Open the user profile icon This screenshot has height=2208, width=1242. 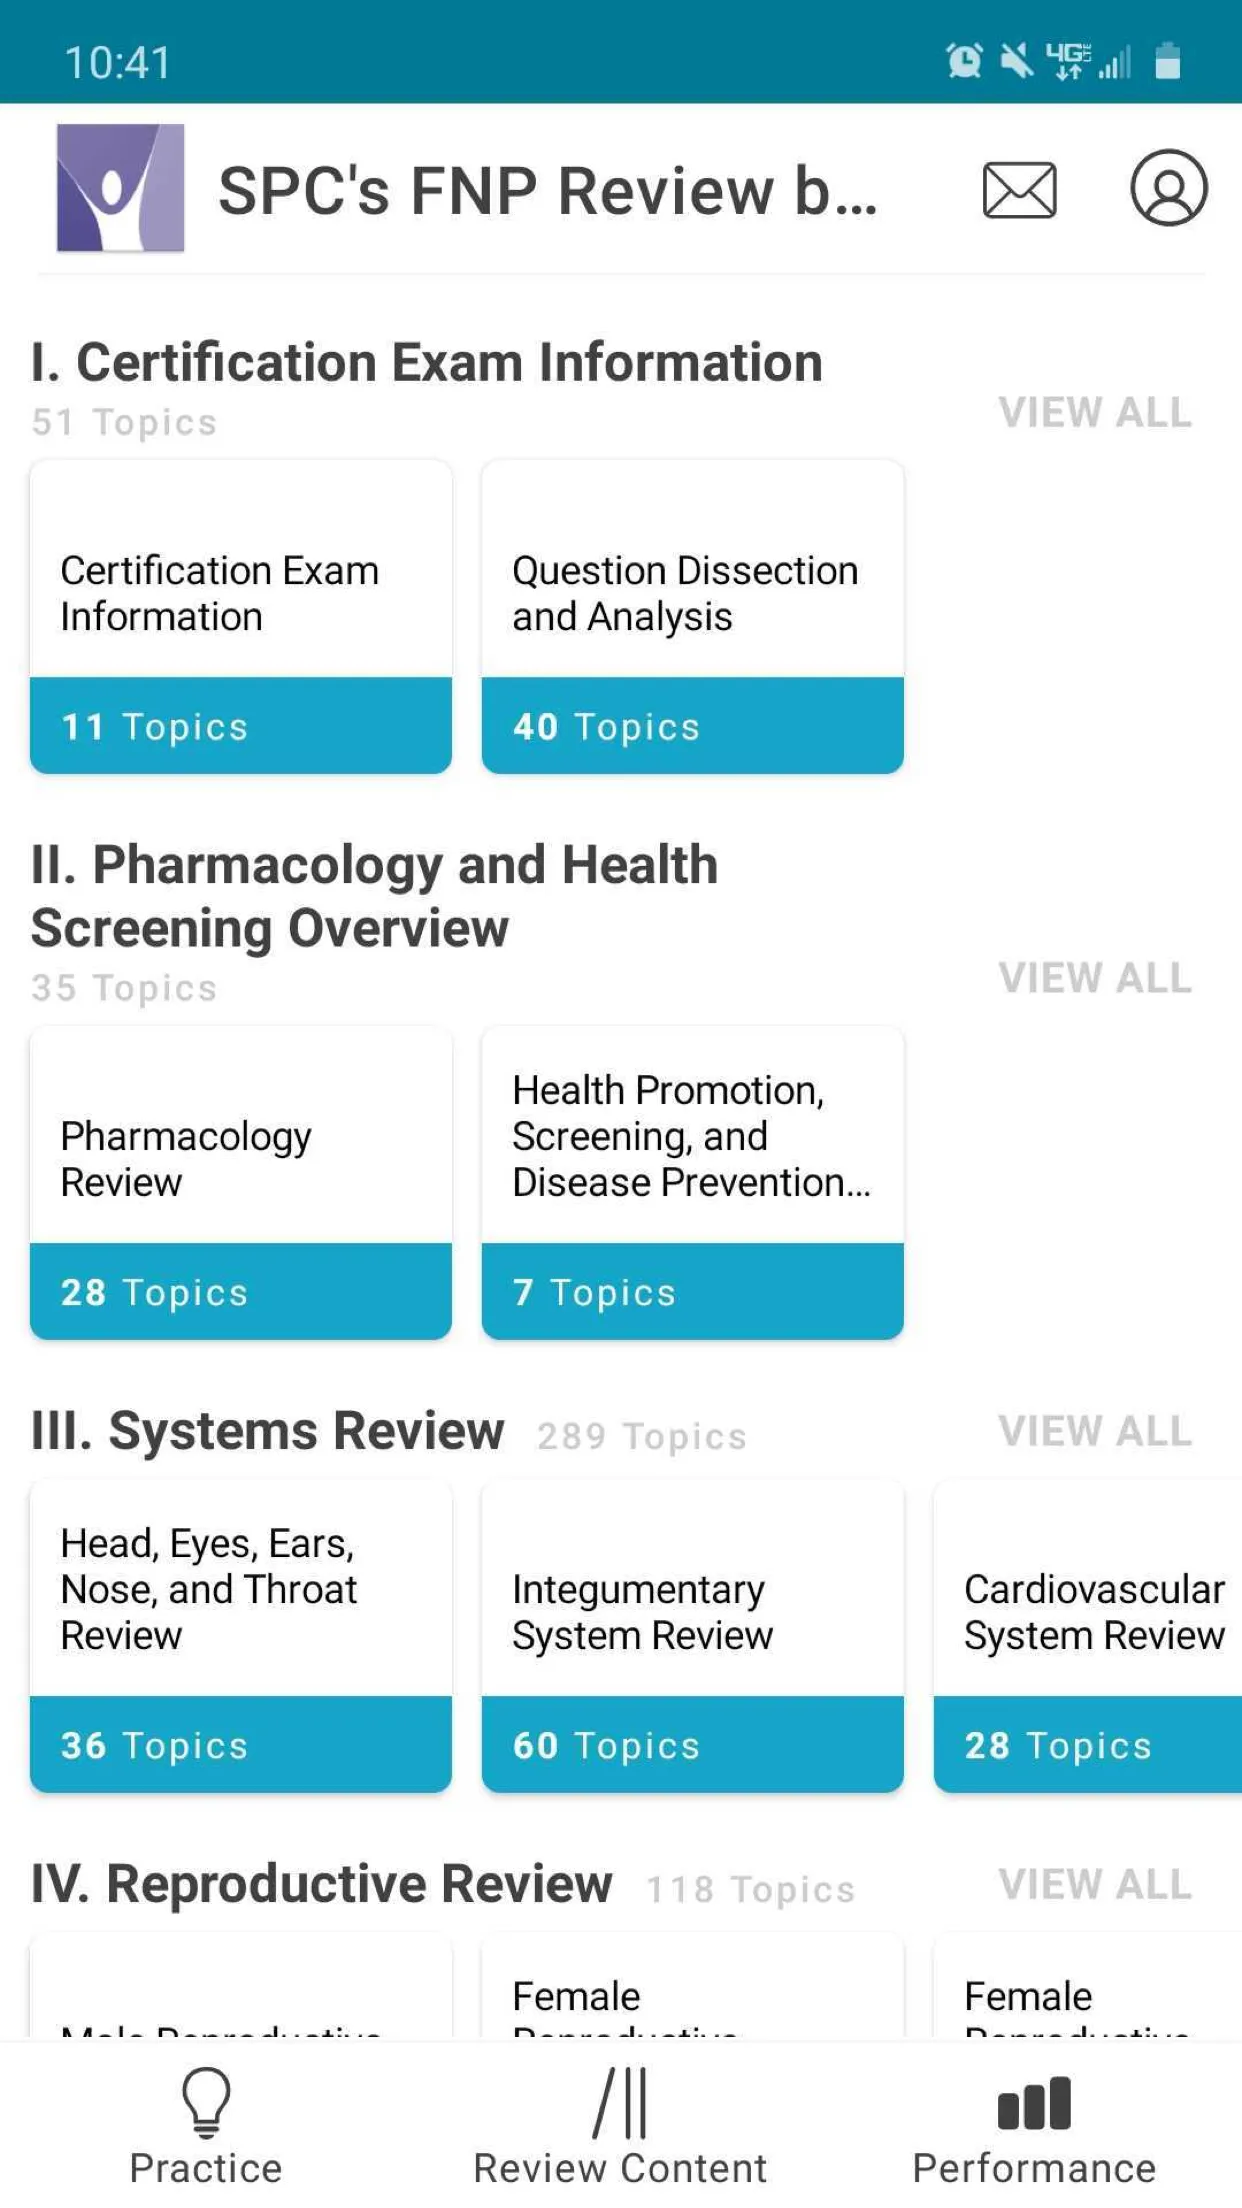(x=1168, y=188)
